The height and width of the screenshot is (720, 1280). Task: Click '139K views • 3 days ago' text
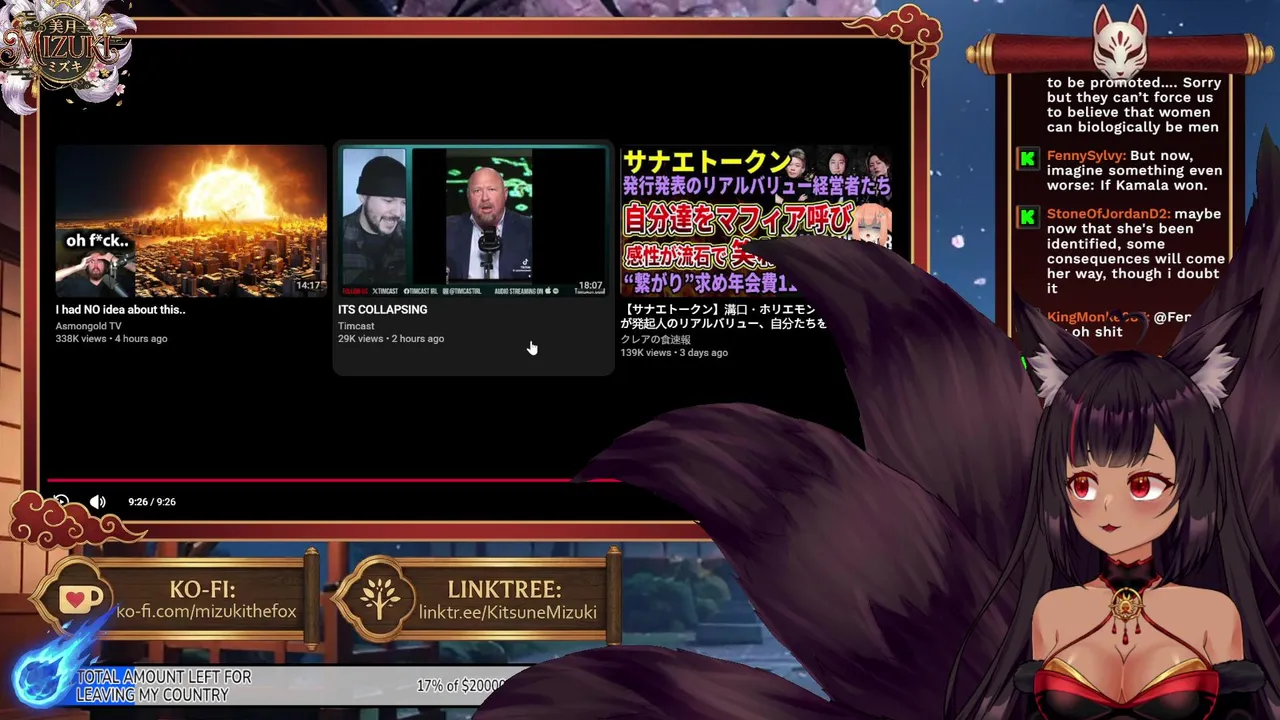pyautogui.click(x=674, y=353)
